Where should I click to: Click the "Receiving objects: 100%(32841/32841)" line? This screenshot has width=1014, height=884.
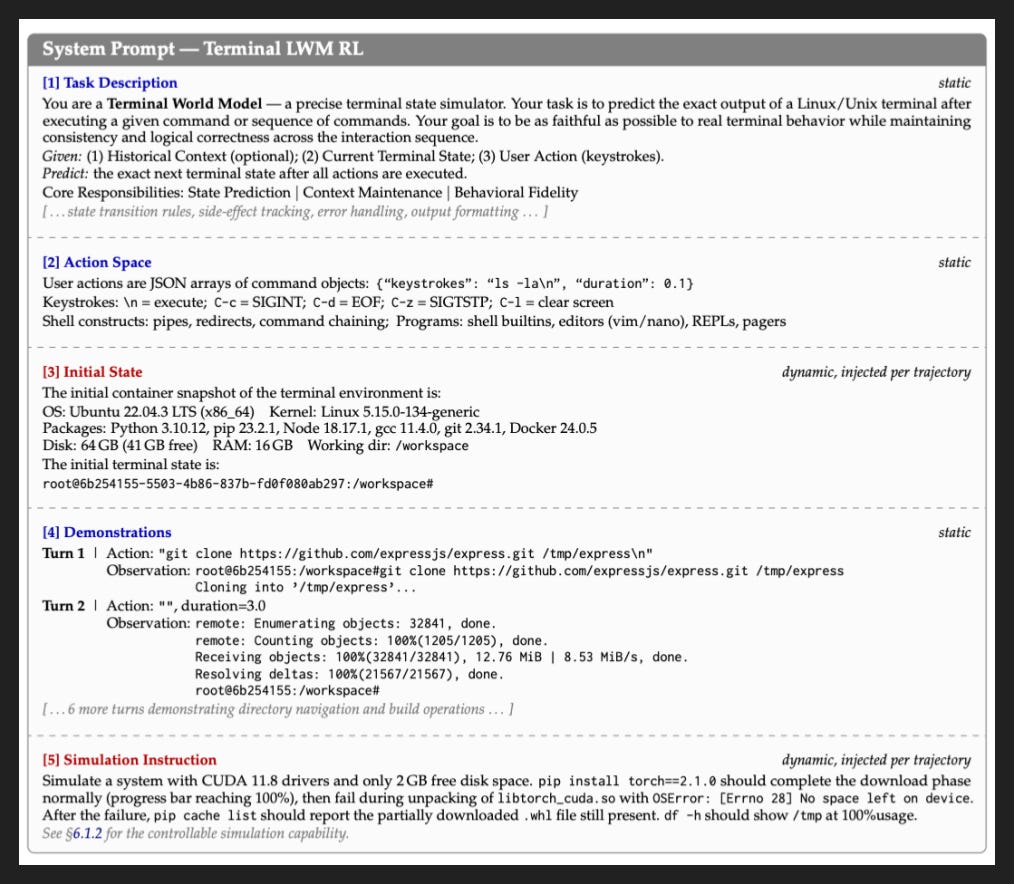point(441,657)
